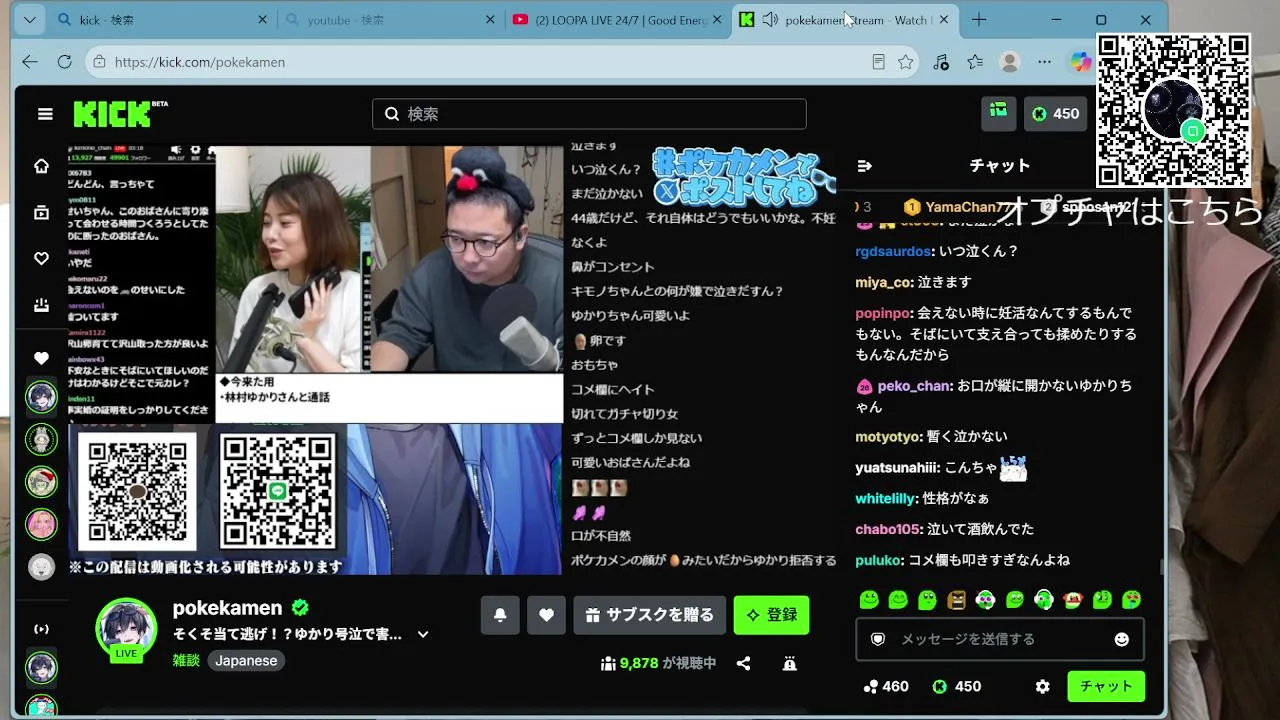Switch to the LOOPA LIVE 24/7 tab

tap(618, 20)
